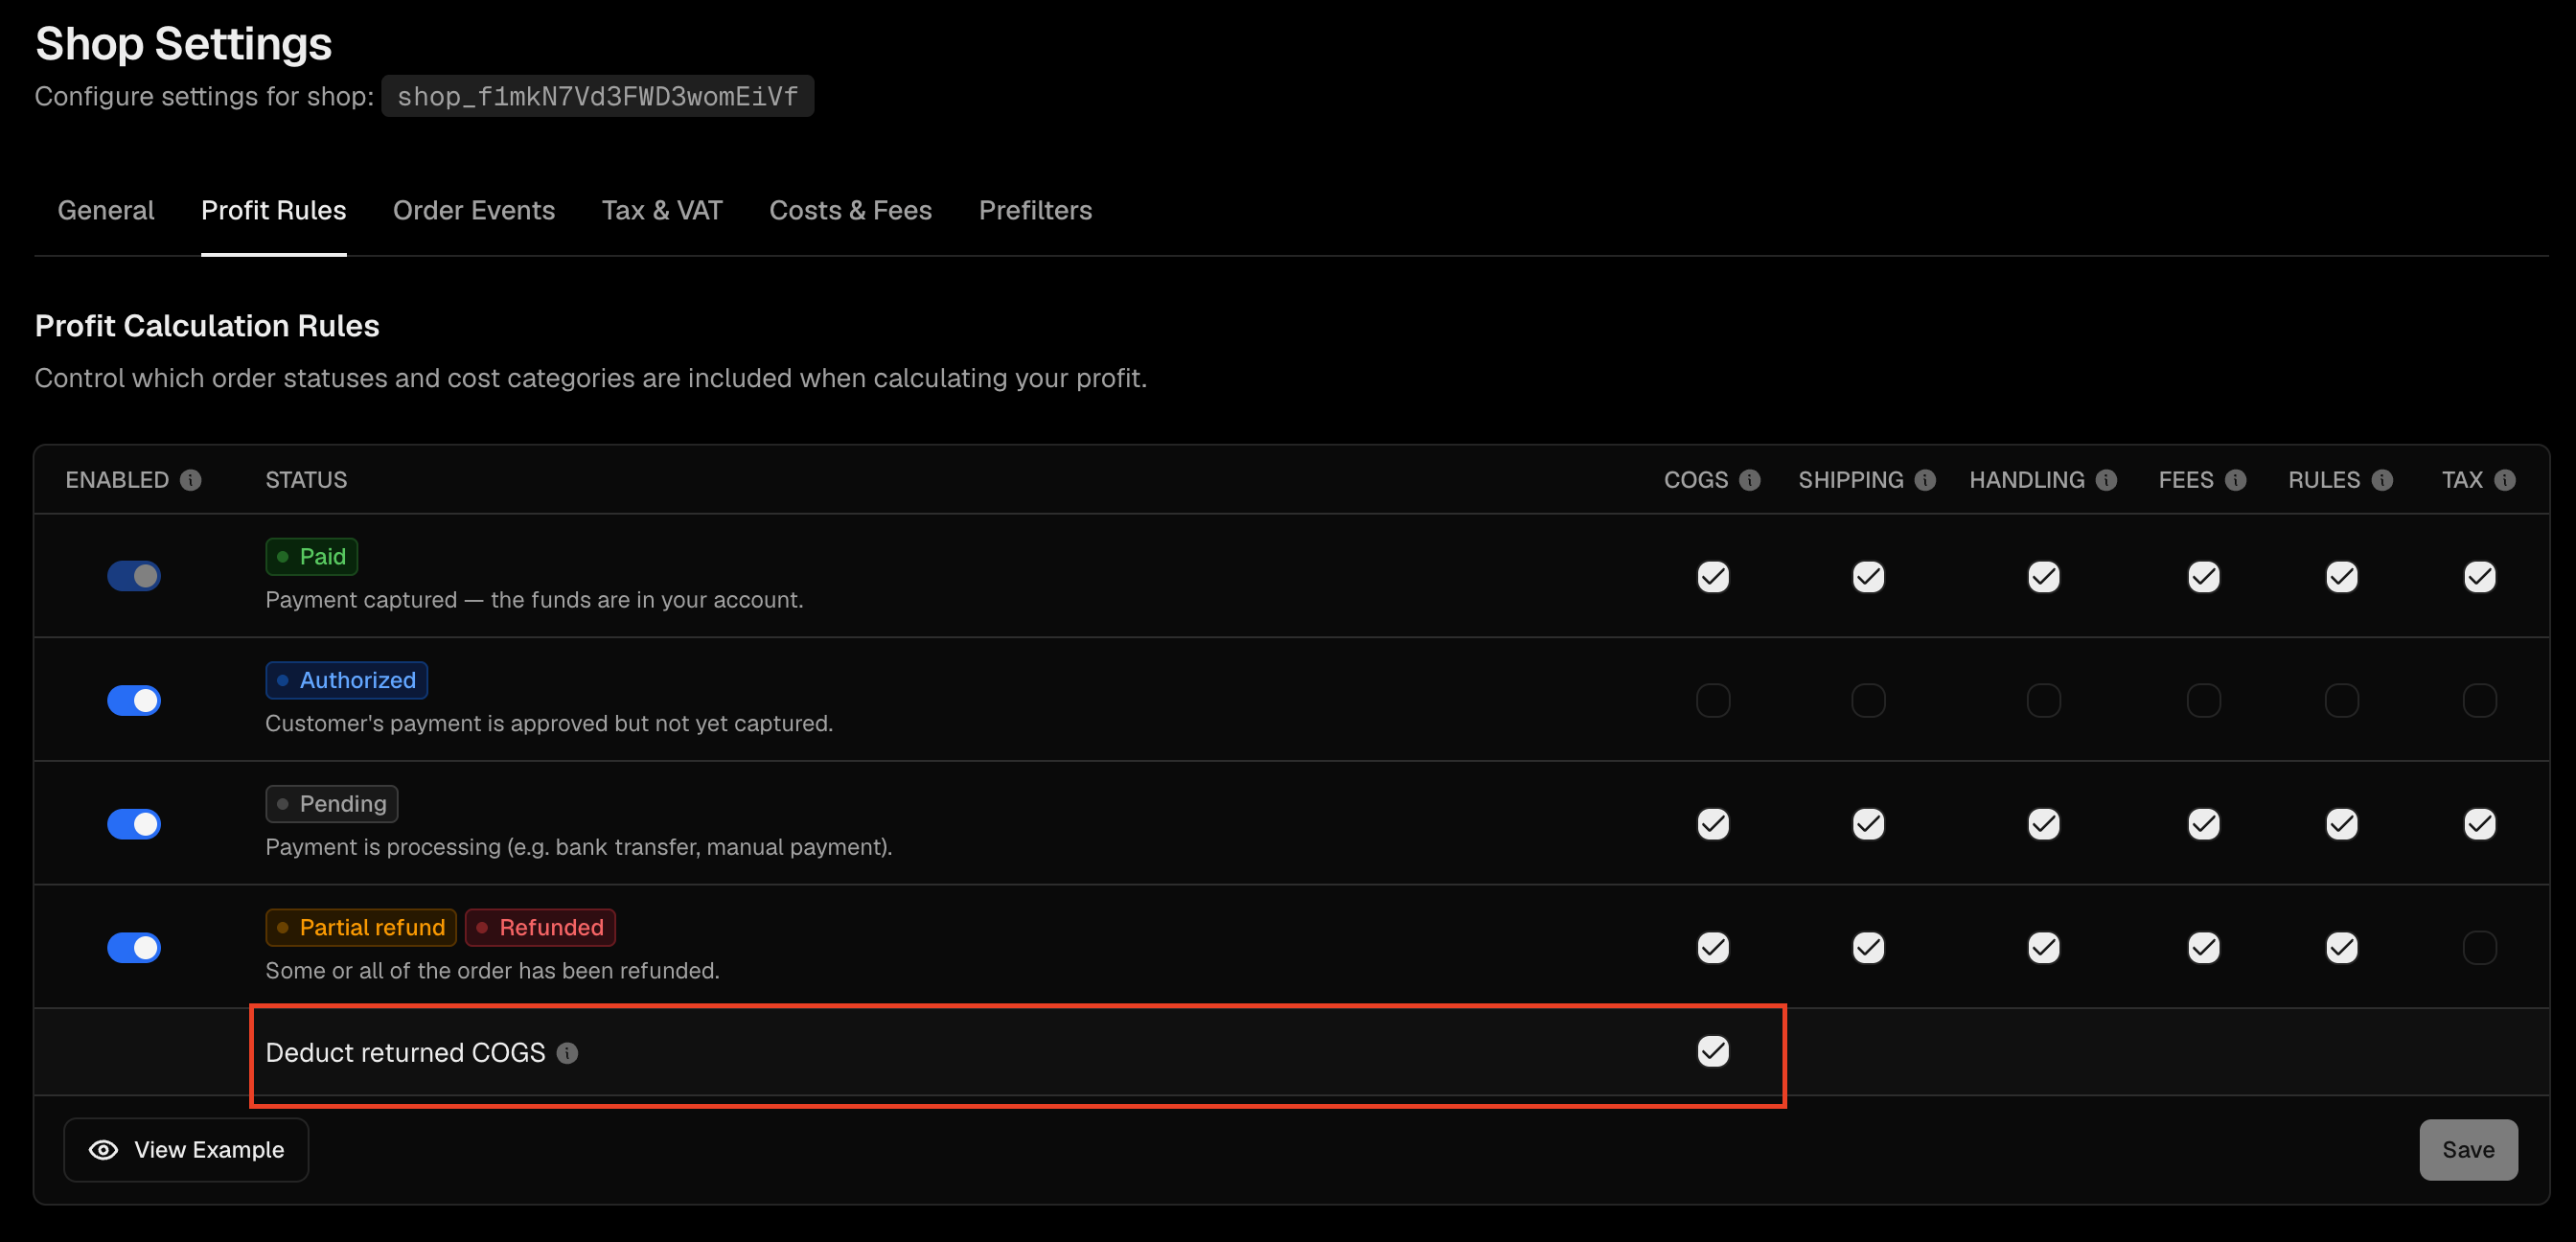This screenshot has width=2576, height=1242.
Task: Click the Save button
Action: [2468, 1150]
